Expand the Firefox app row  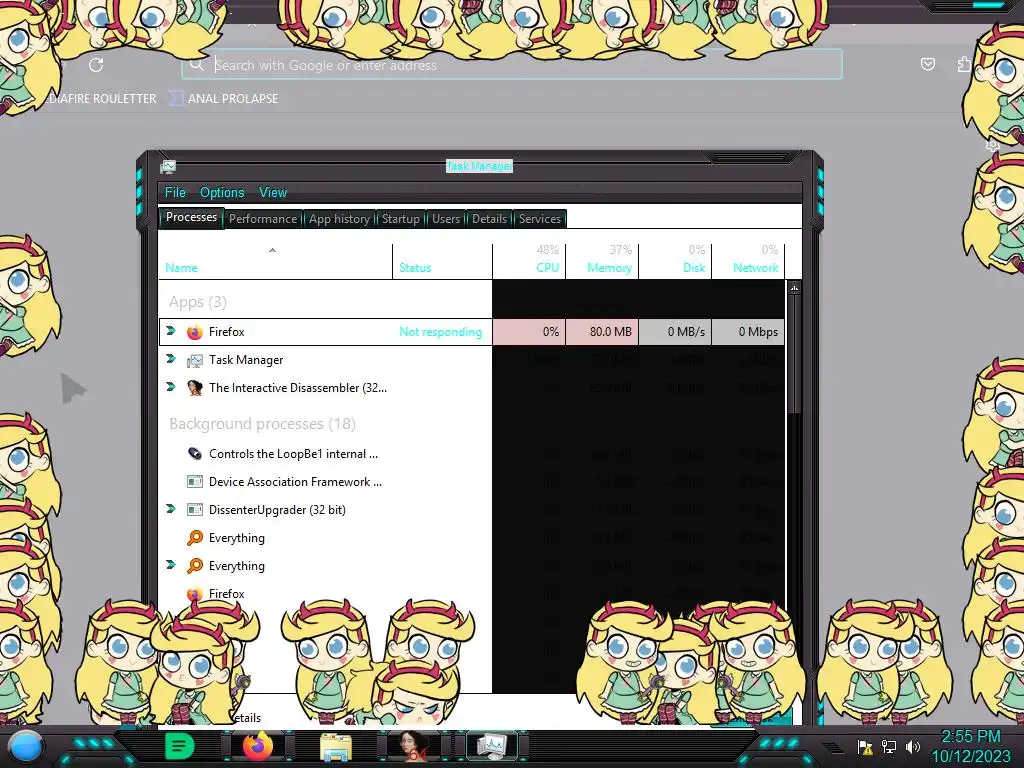pyautogui.click(x=171, y=330)
